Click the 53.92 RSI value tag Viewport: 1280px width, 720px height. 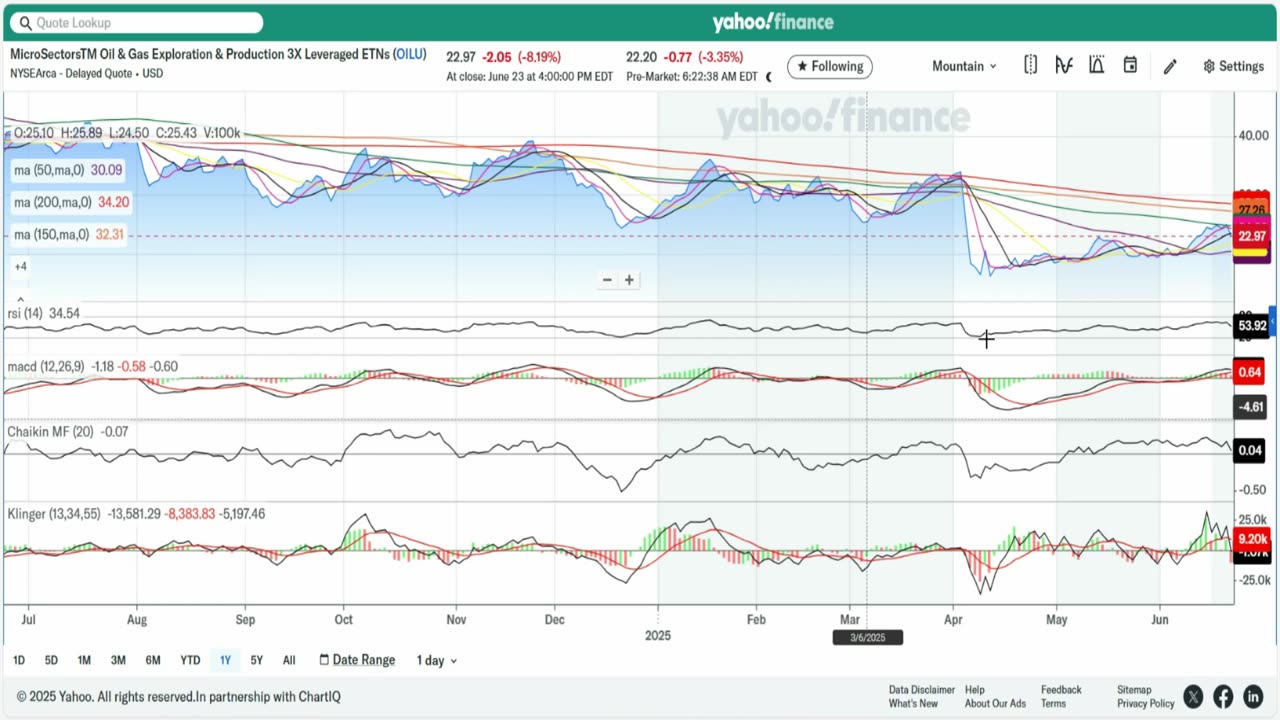1252,326
